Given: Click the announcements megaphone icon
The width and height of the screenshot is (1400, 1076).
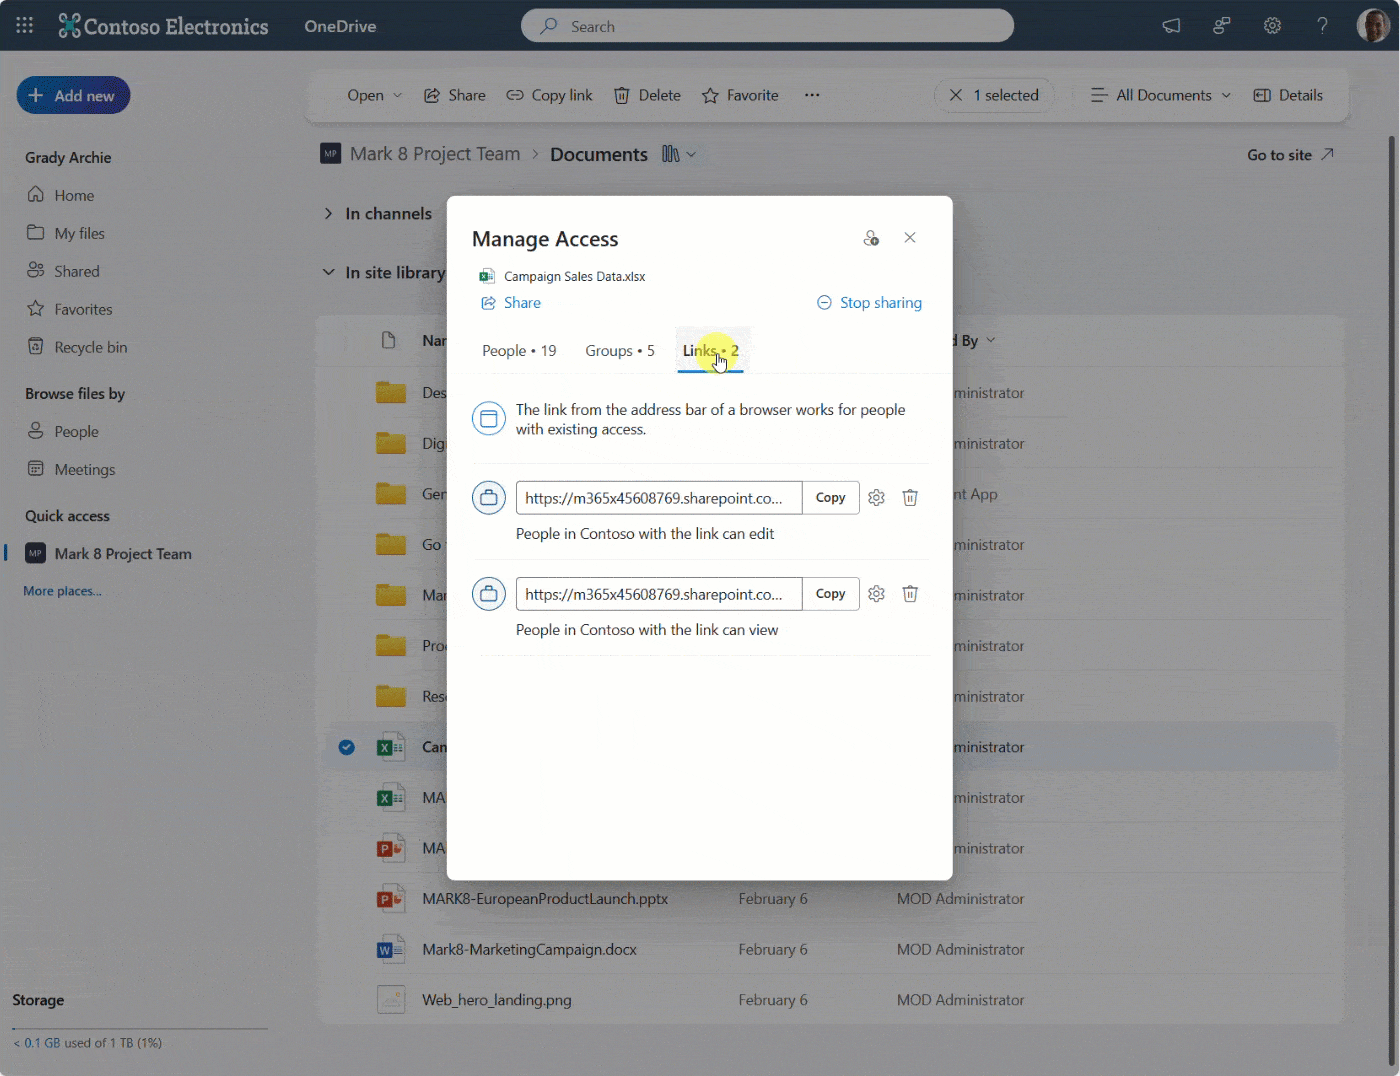Looking at the screenshot, I should (1171, 25).
